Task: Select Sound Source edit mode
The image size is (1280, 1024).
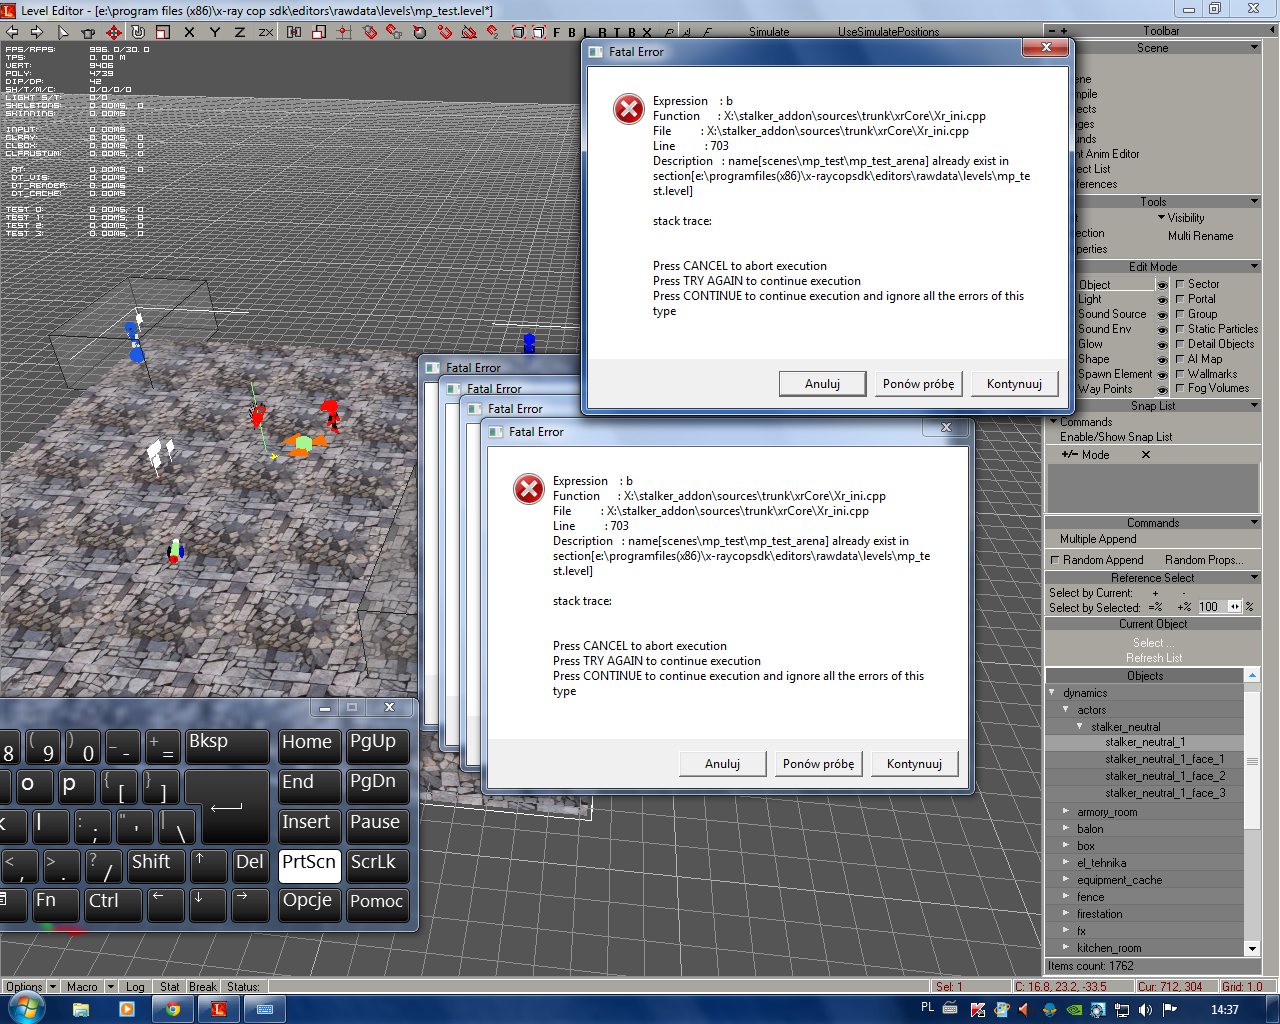Action: 1111,314
